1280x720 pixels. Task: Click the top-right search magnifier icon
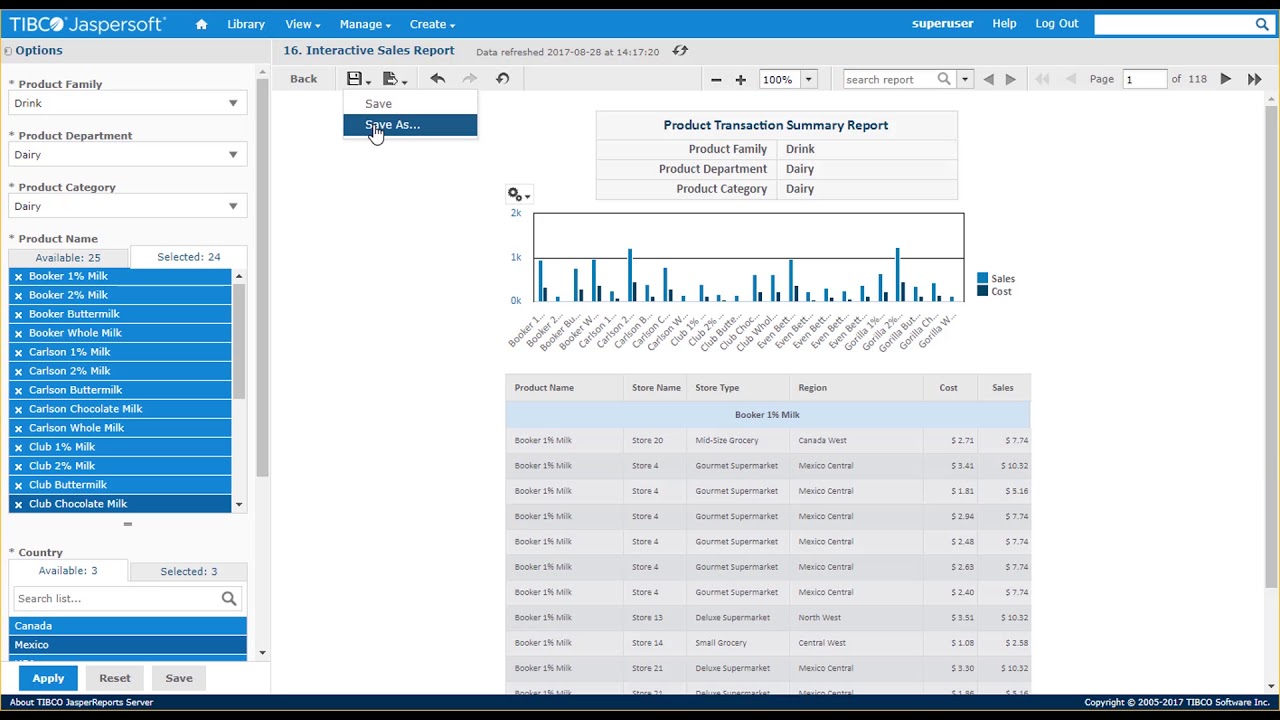1263,24
